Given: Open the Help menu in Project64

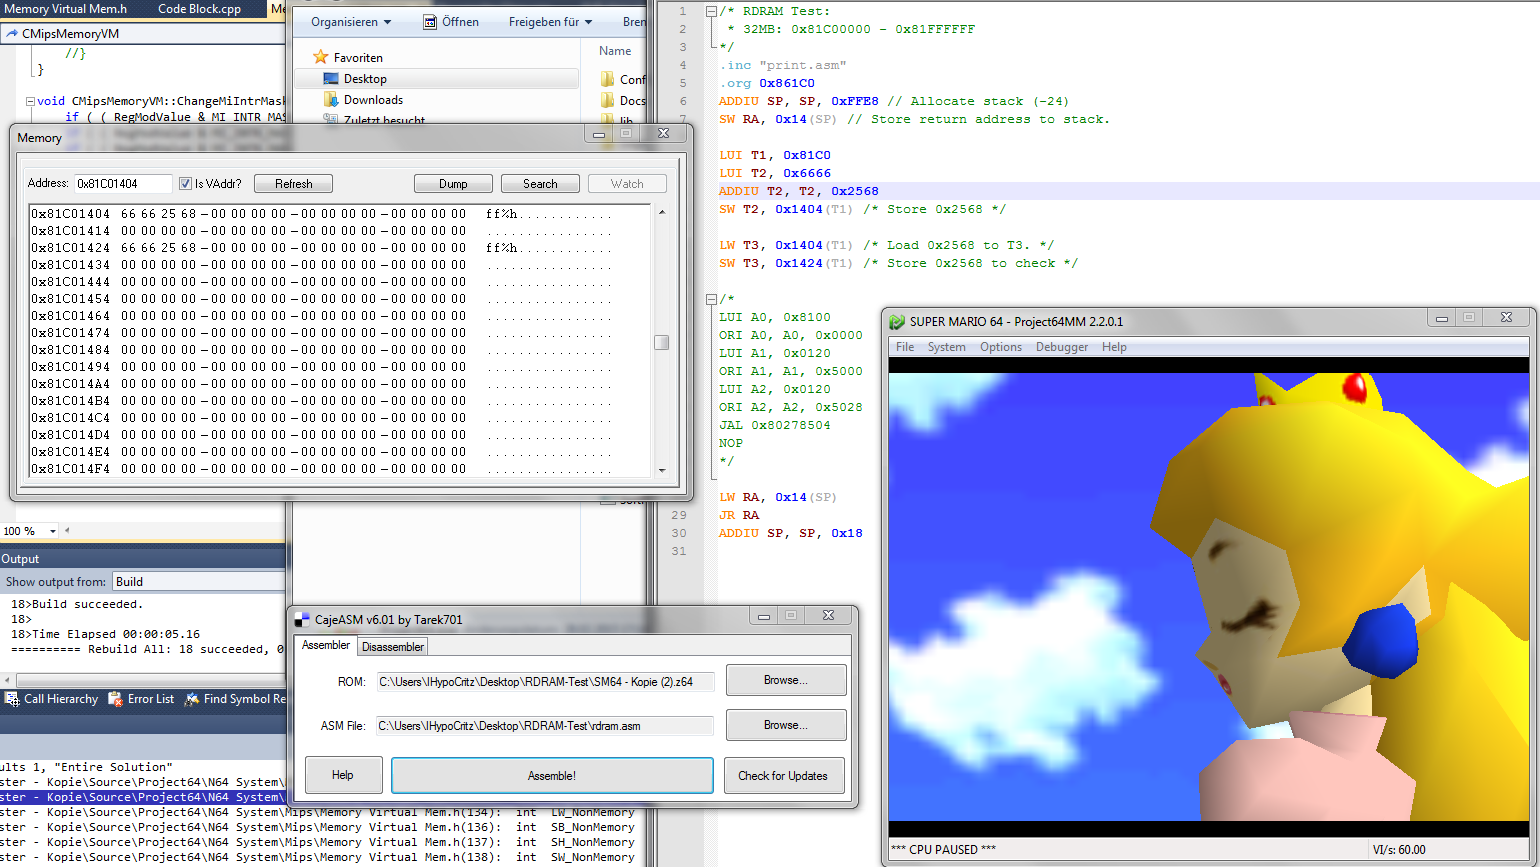Looking at the screenshot, I should point(1114,347).
